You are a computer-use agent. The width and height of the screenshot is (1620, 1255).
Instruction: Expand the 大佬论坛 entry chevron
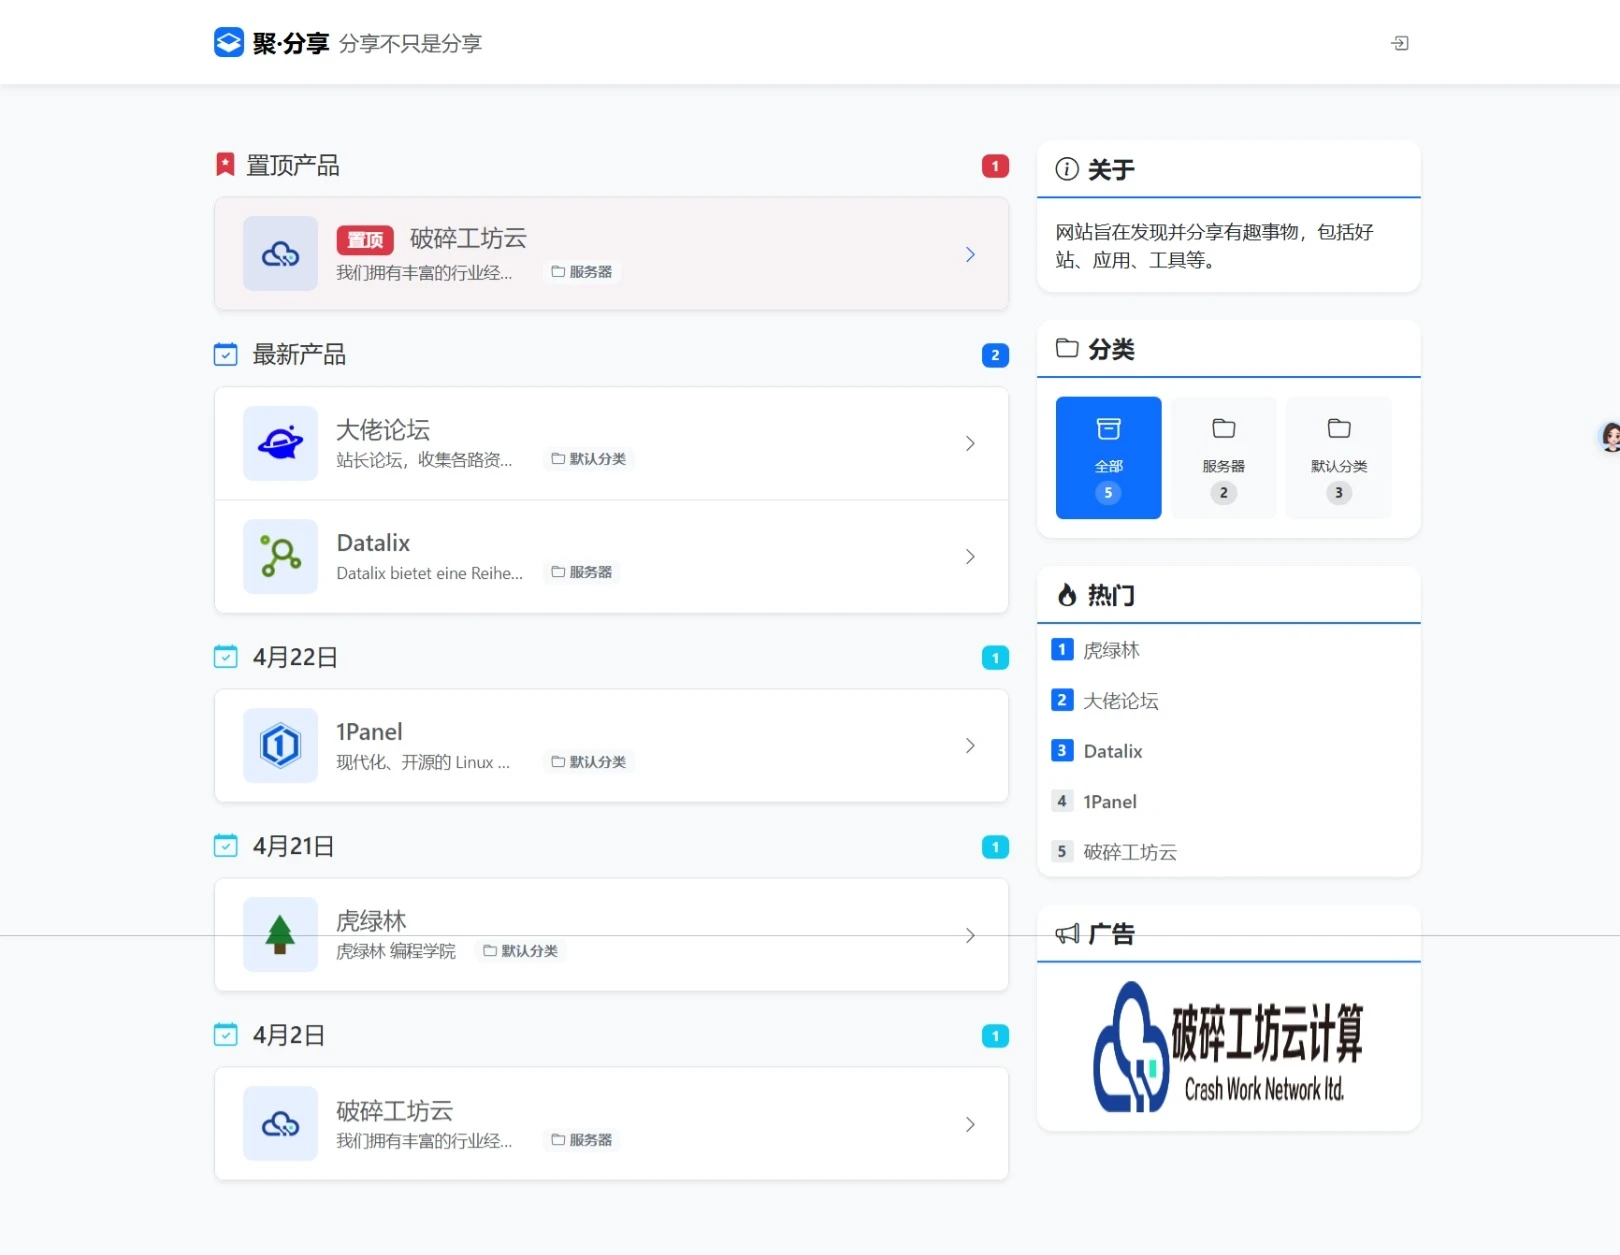(970, 443)
